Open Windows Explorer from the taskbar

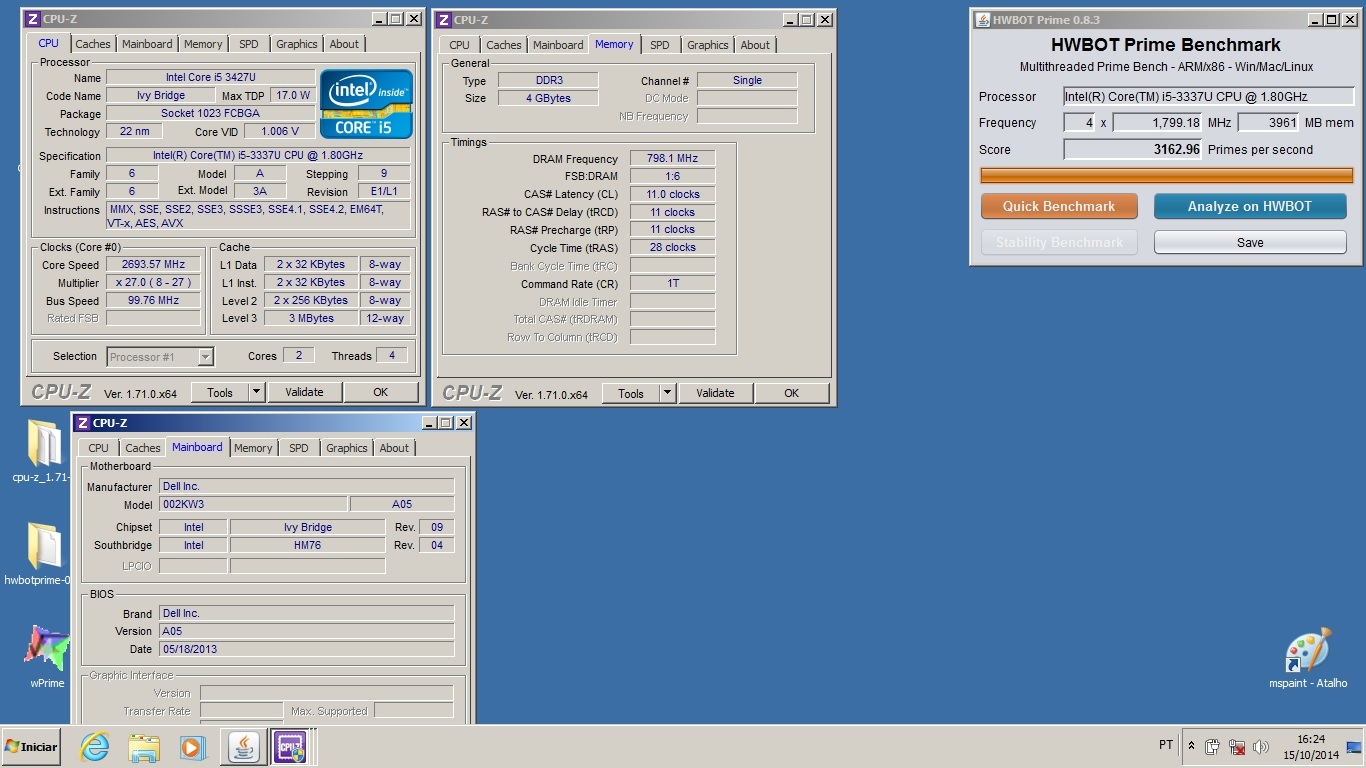144,747
